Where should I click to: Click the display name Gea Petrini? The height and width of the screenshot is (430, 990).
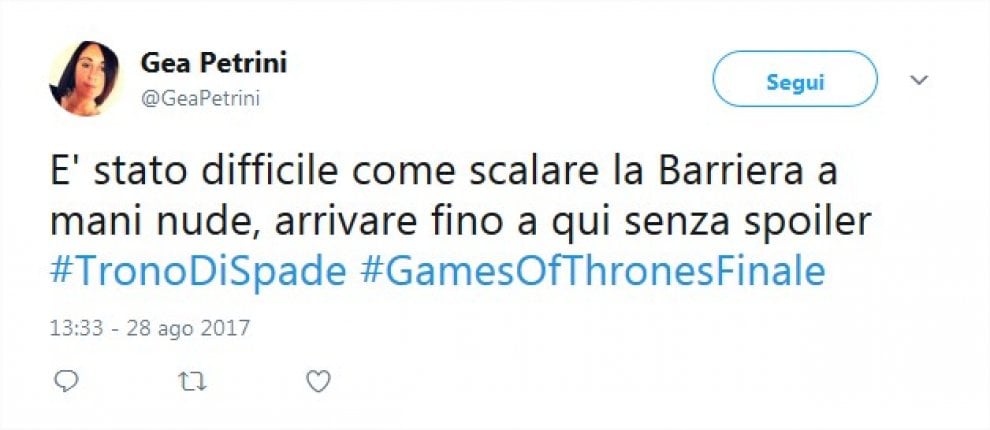(213, 63)
